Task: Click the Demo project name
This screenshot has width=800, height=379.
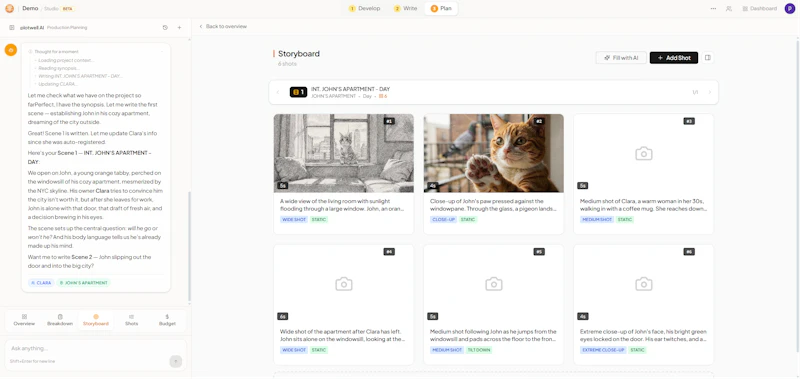Action: click(x=30, y=9)
